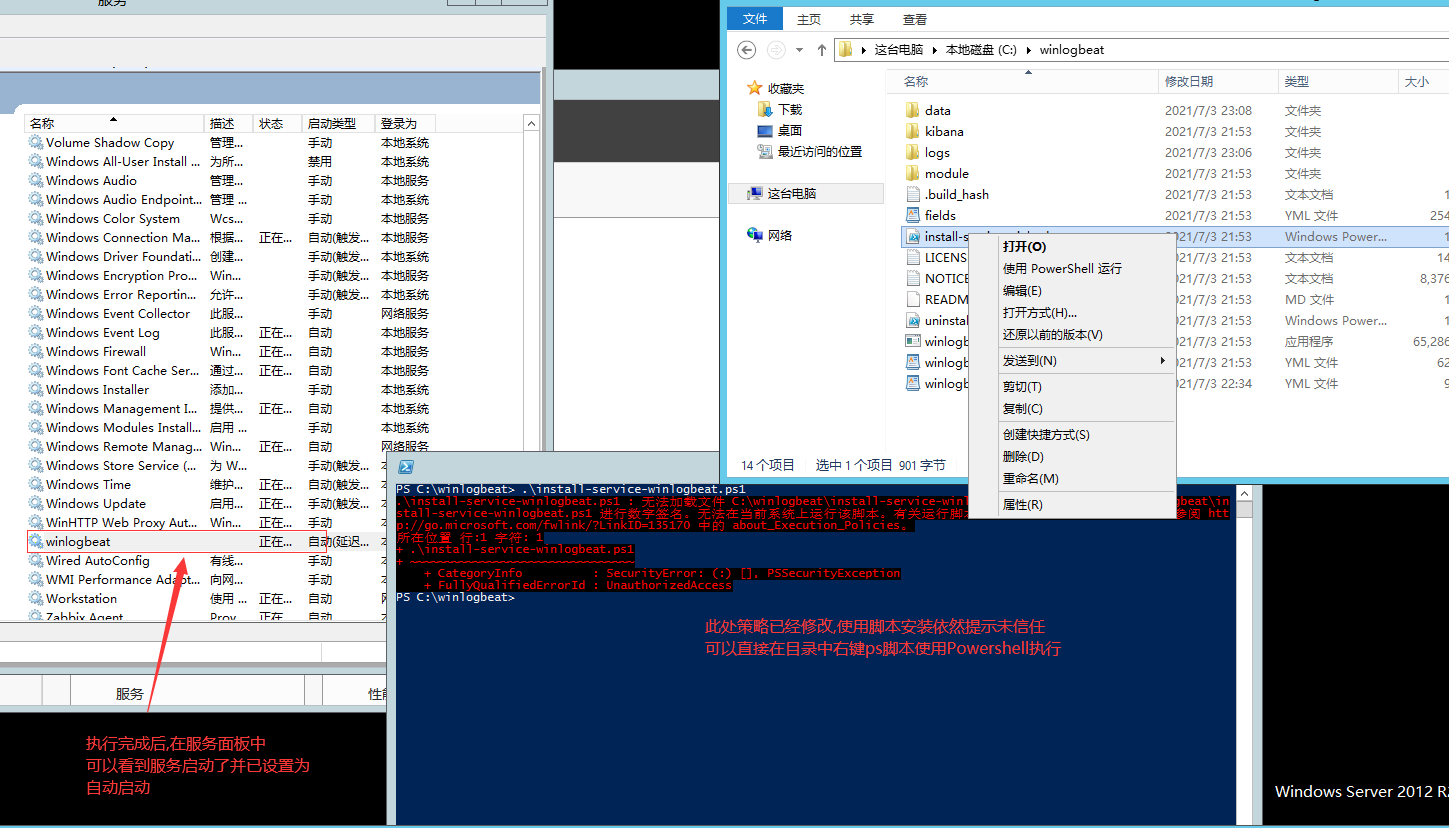Open the recent locations dropdown arrow in Explorer

coord(800,50)
